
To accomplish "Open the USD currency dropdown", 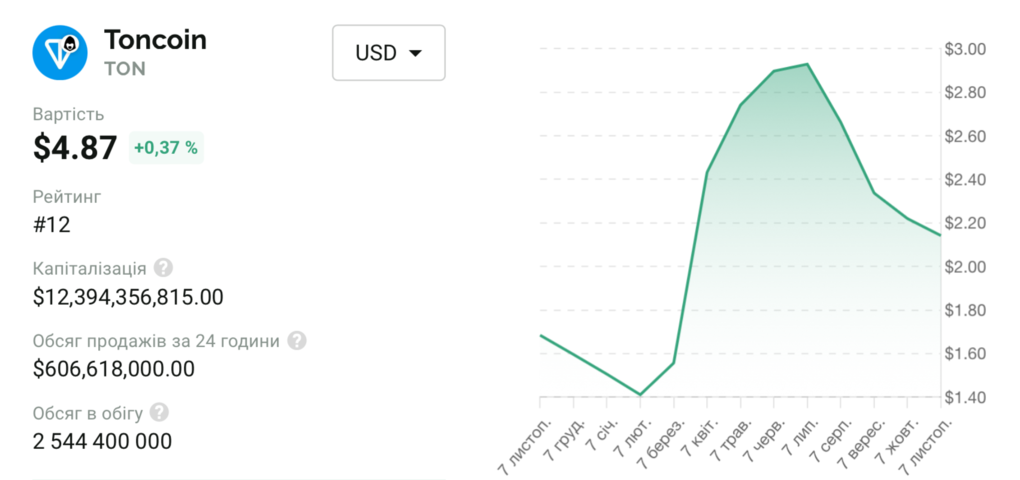I will tap(388, 53).
